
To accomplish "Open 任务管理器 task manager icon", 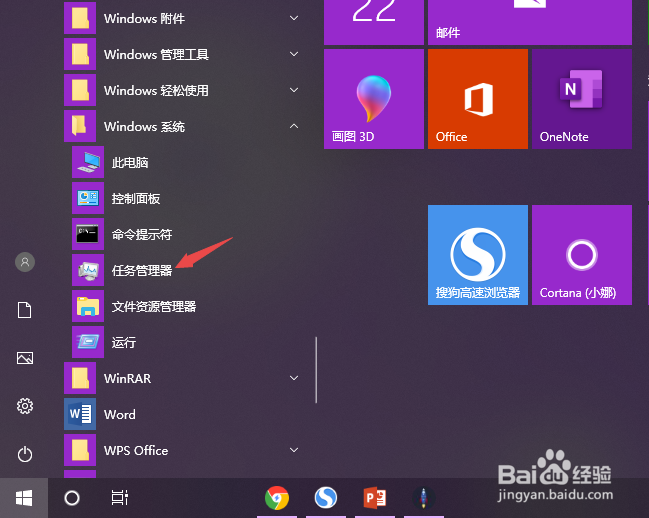I will (x=88, y=270).
